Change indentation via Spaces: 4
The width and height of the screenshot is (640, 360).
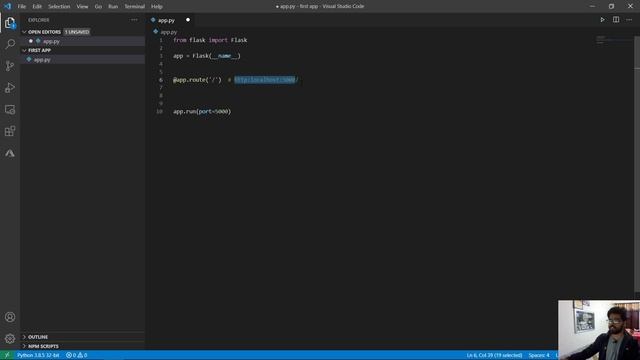(x=539, y=355)
